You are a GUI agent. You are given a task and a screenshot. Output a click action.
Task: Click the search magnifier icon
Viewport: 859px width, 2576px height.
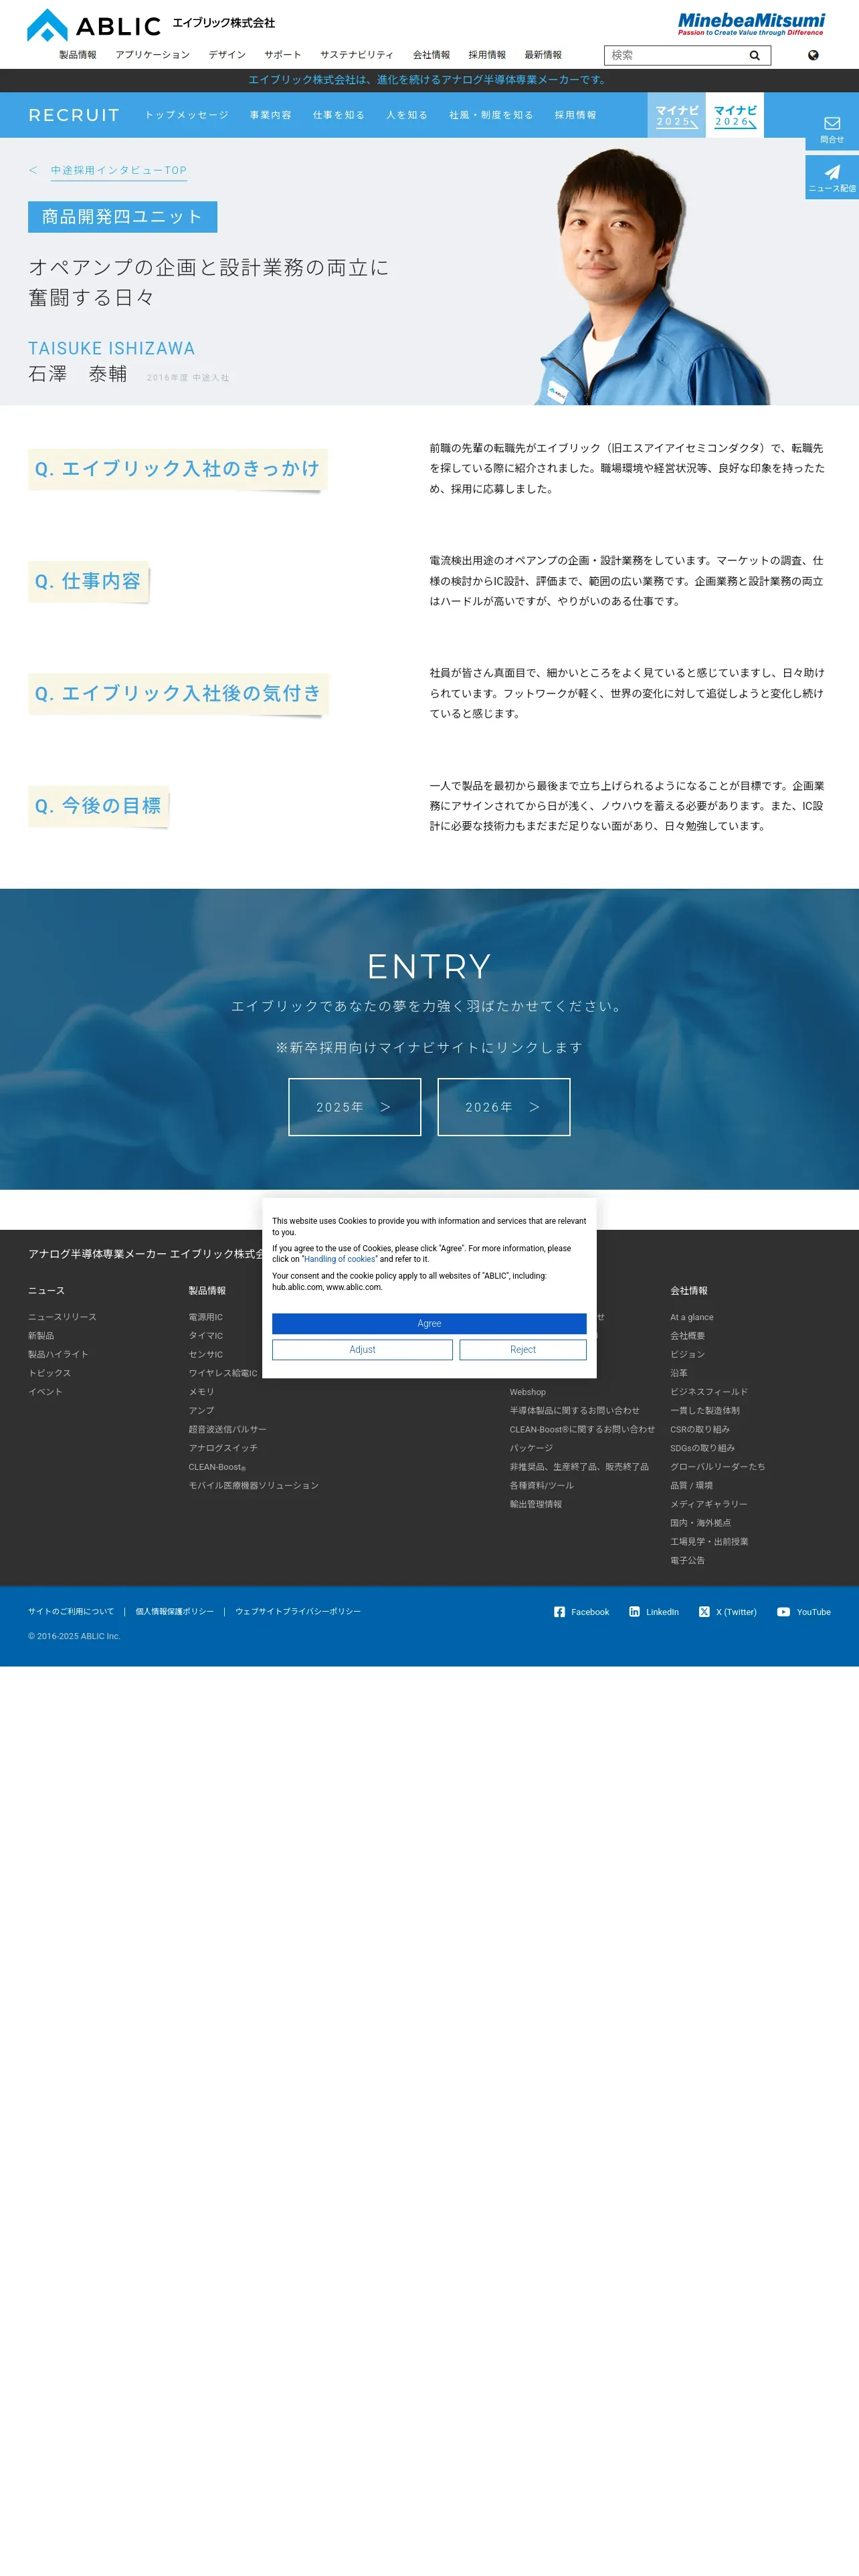coord(755,55)
